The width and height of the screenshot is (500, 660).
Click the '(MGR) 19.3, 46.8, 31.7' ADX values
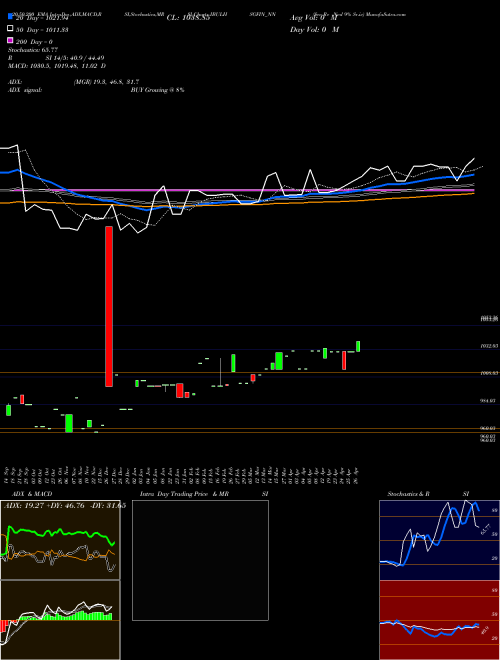(106, 82)
